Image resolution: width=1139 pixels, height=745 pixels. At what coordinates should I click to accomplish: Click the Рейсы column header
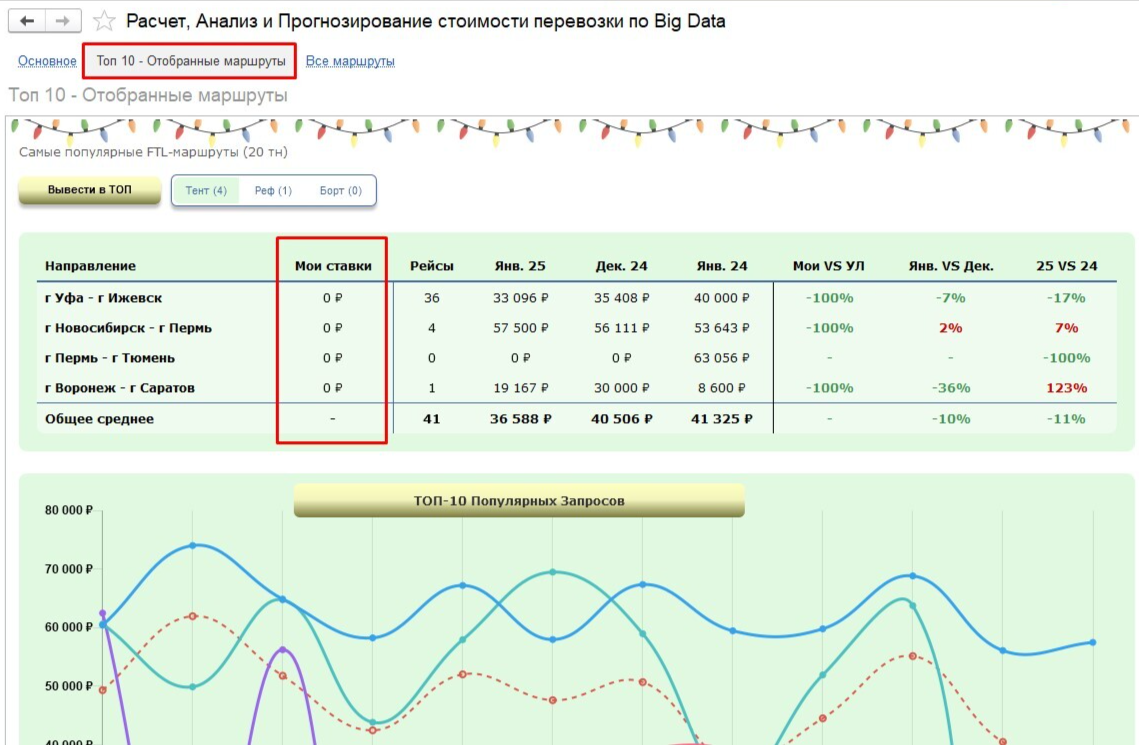pyautogui.click(x=431, y=266)
